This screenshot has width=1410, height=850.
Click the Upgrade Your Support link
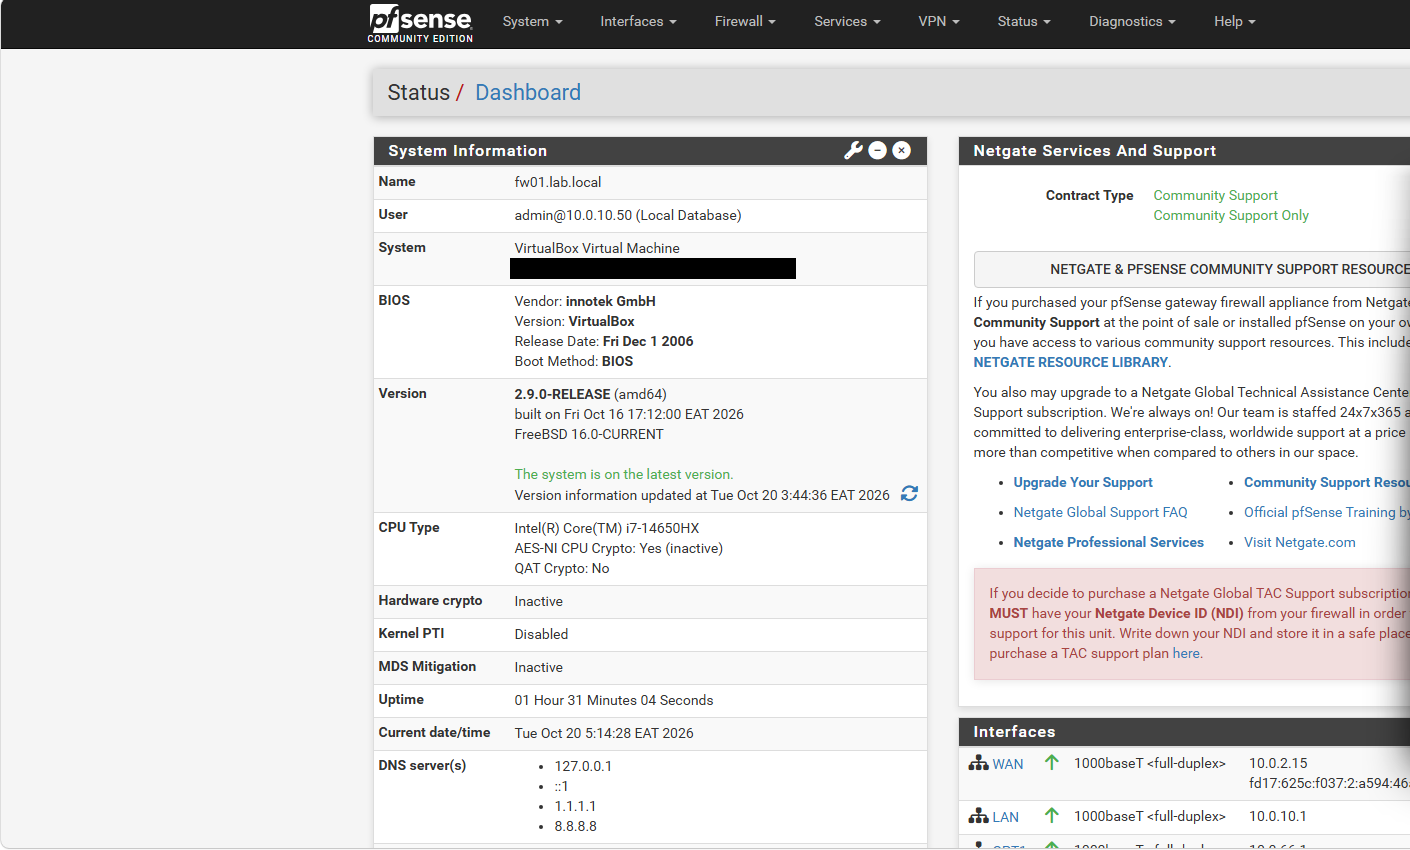pos(1083,482)
